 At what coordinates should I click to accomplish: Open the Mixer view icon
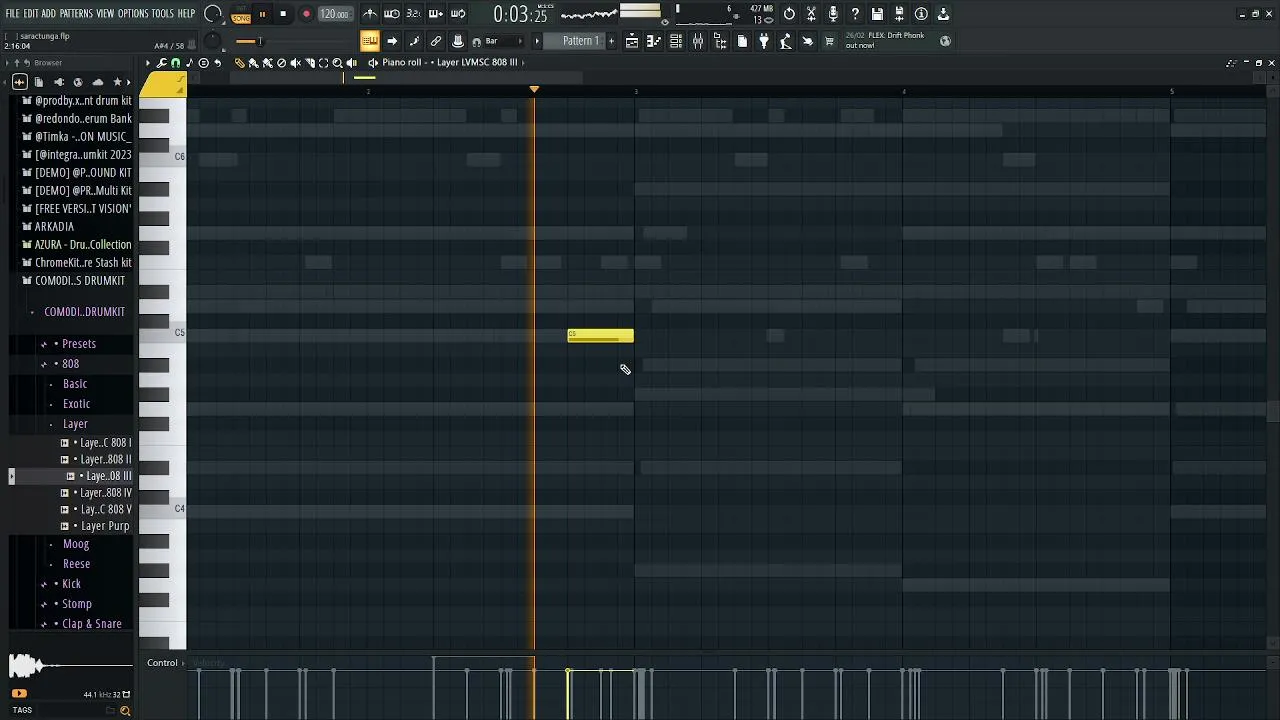[x=698, y=41]
